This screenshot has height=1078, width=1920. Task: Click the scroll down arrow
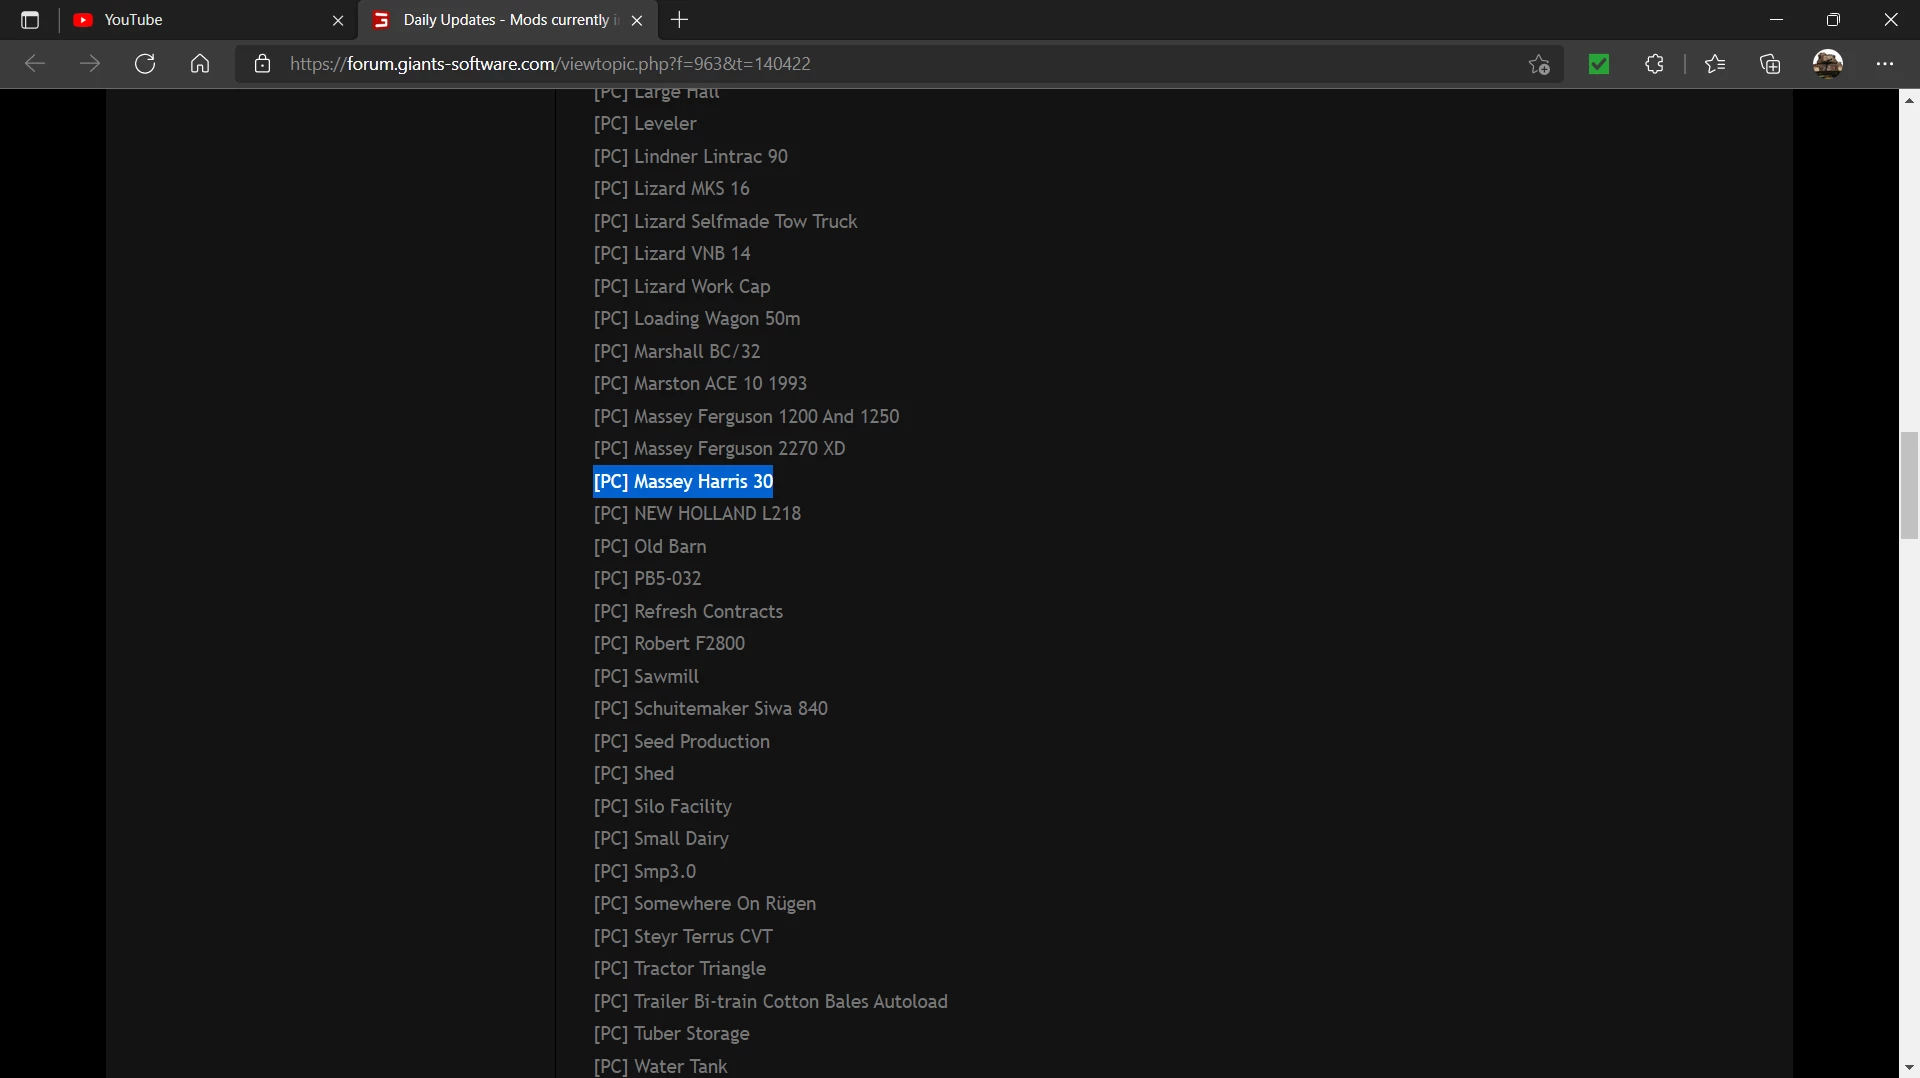click(x=1909, y=1068)
